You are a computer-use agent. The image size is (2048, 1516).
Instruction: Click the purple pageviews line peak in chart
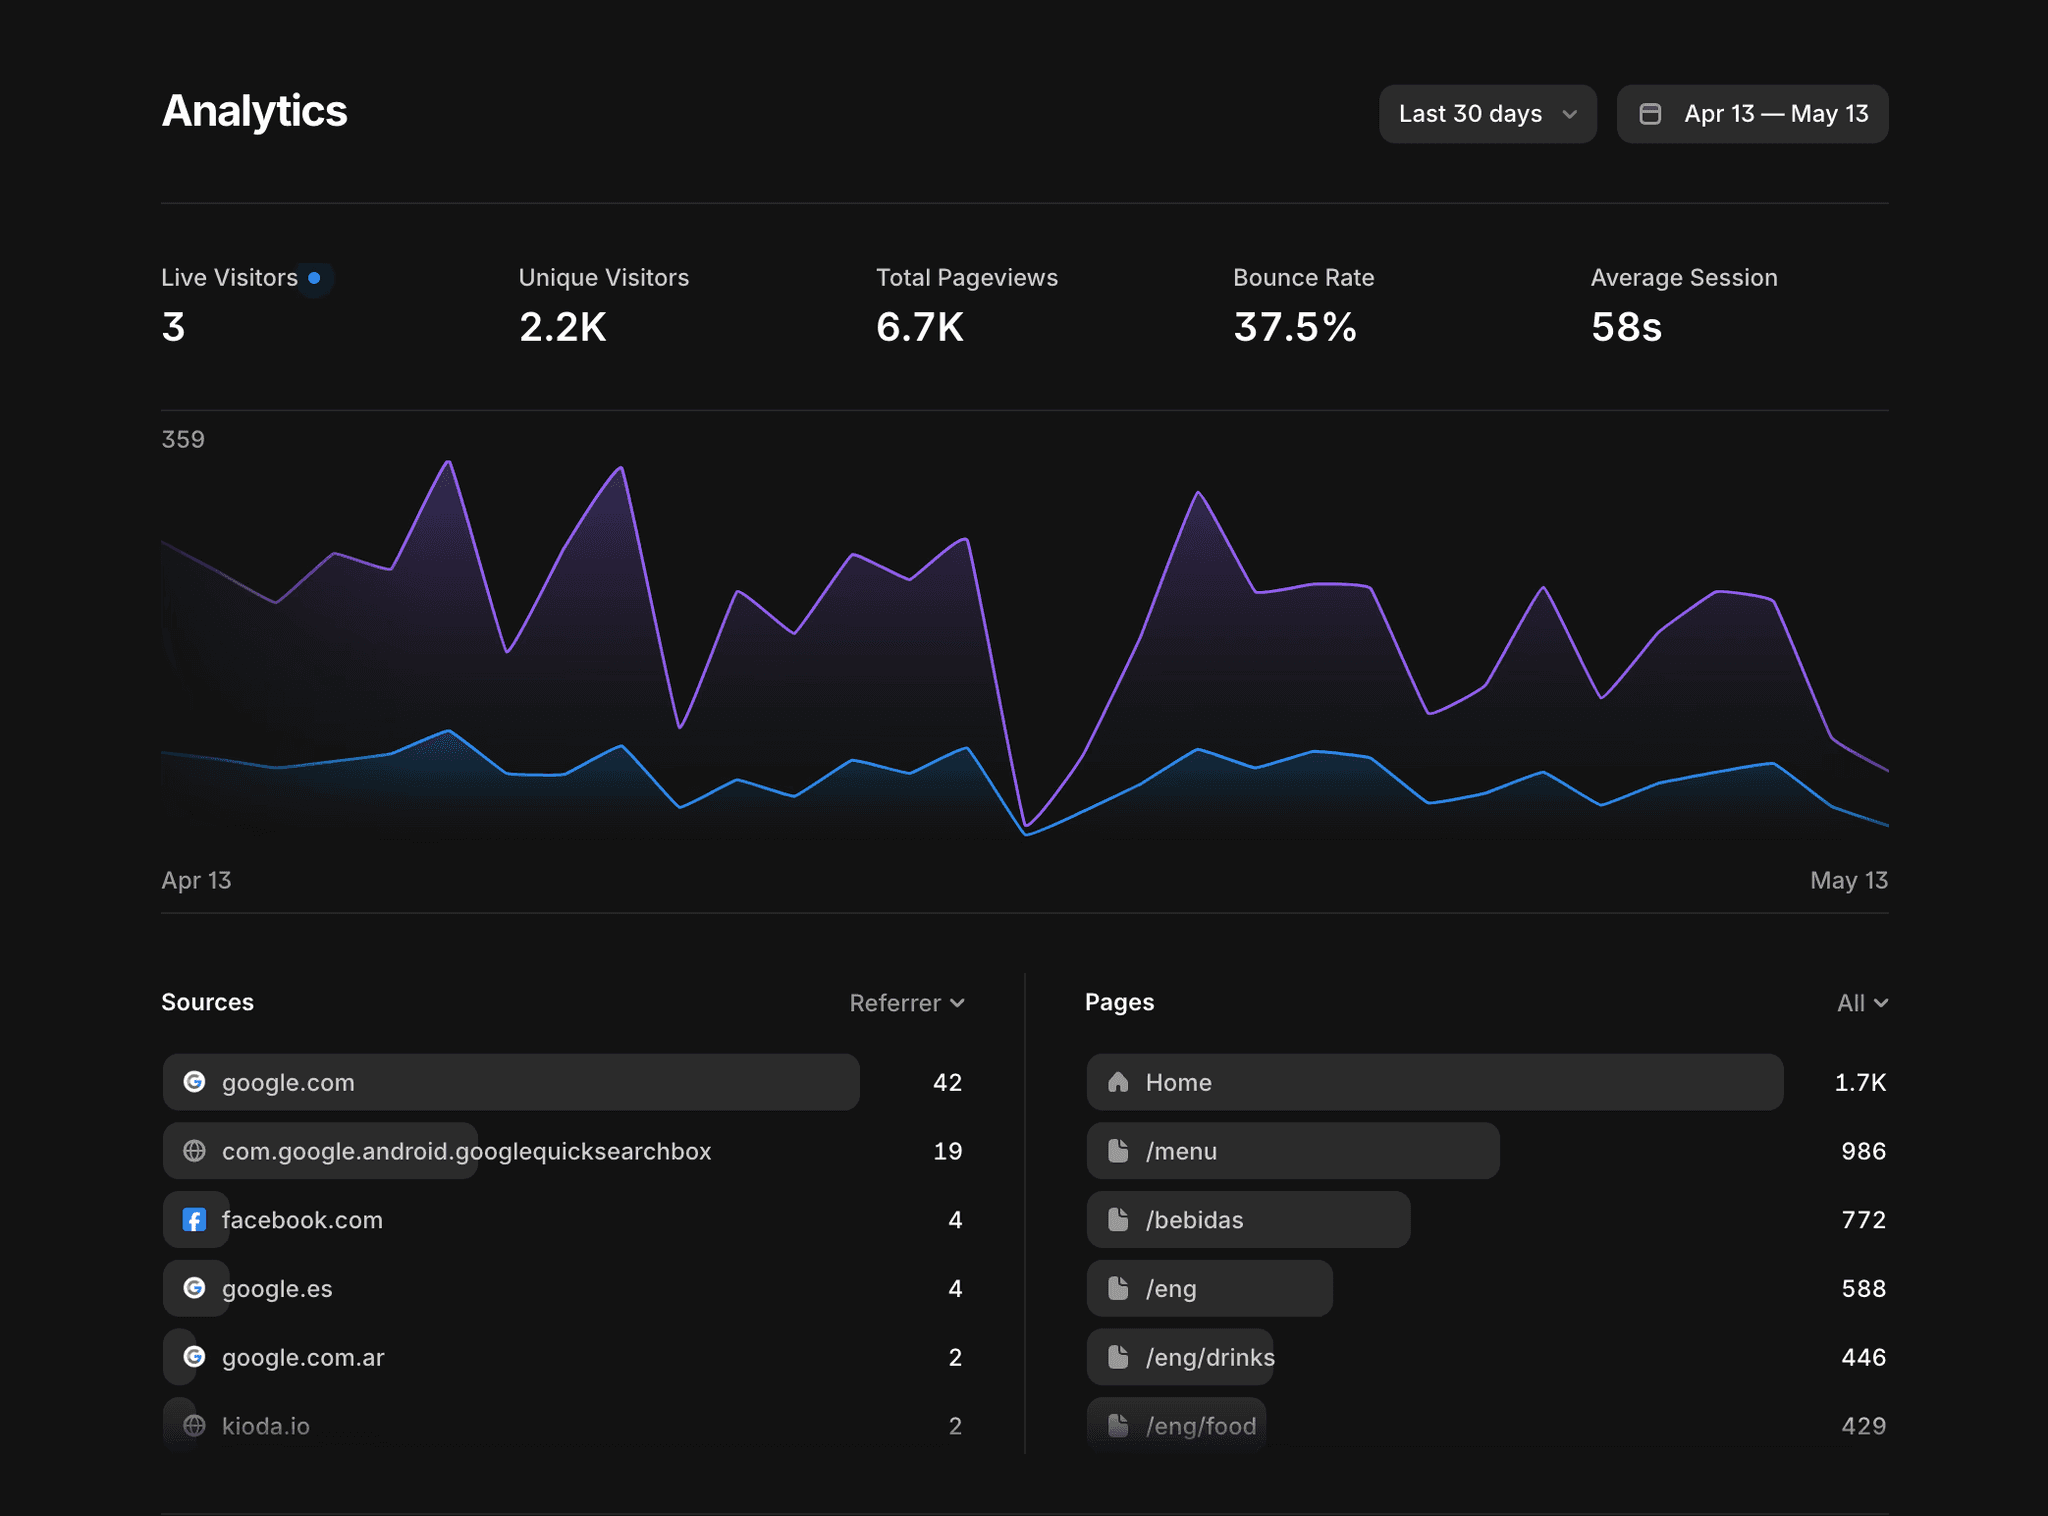tap(449, 462)
